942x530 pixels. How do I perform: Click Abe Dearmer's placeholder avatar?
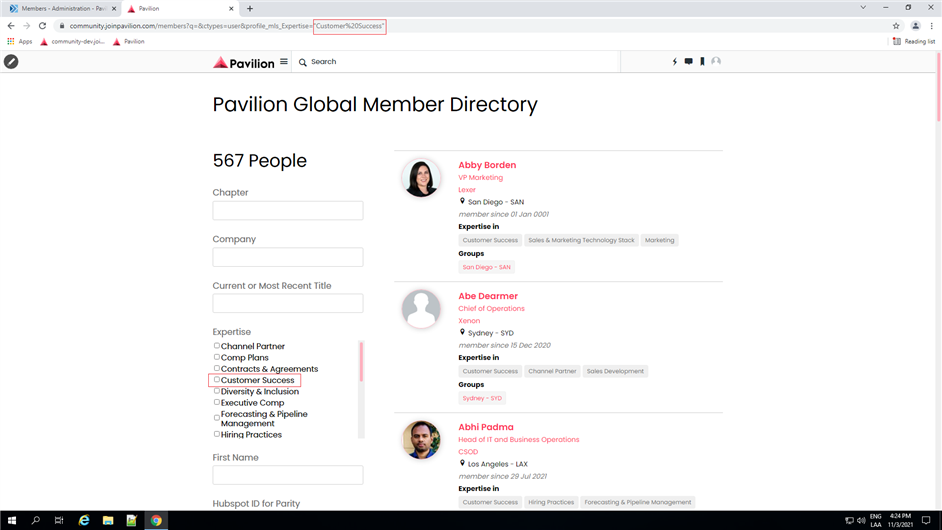[421, 309]
